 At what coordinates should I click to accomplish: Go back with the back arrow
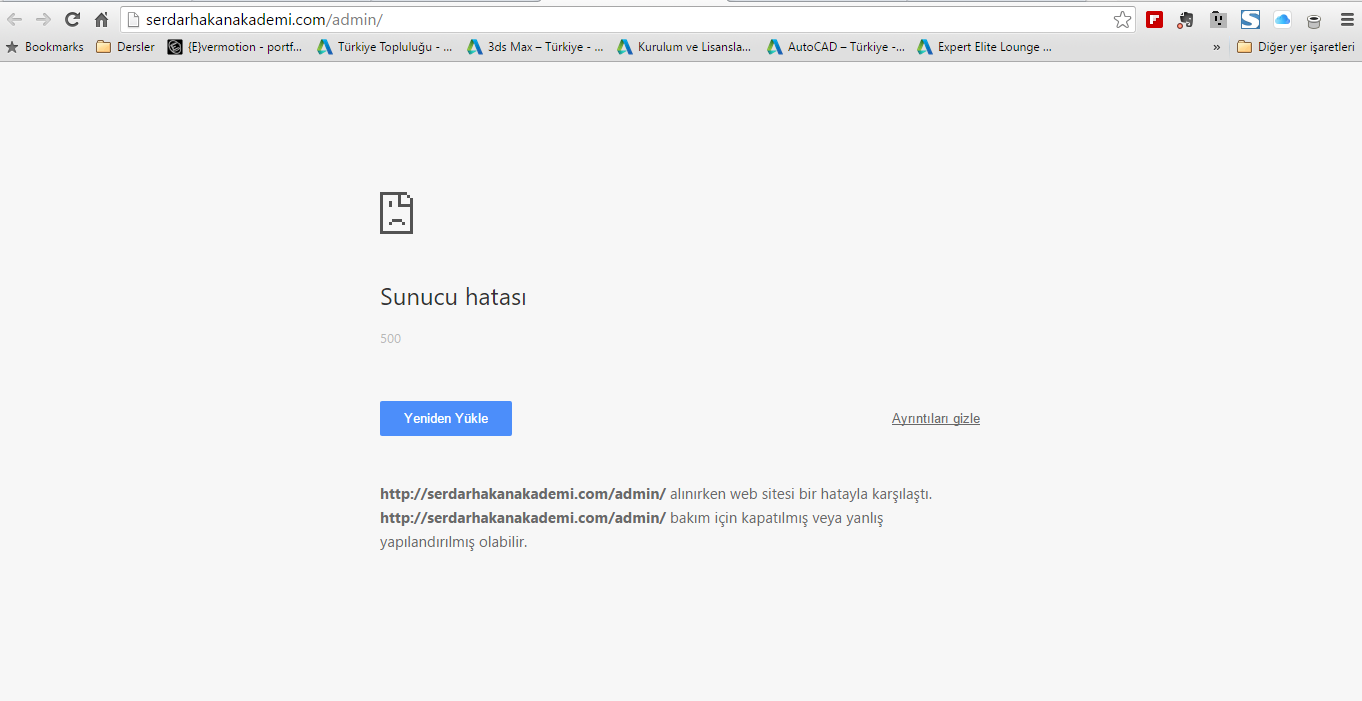(x=15, y=19)
